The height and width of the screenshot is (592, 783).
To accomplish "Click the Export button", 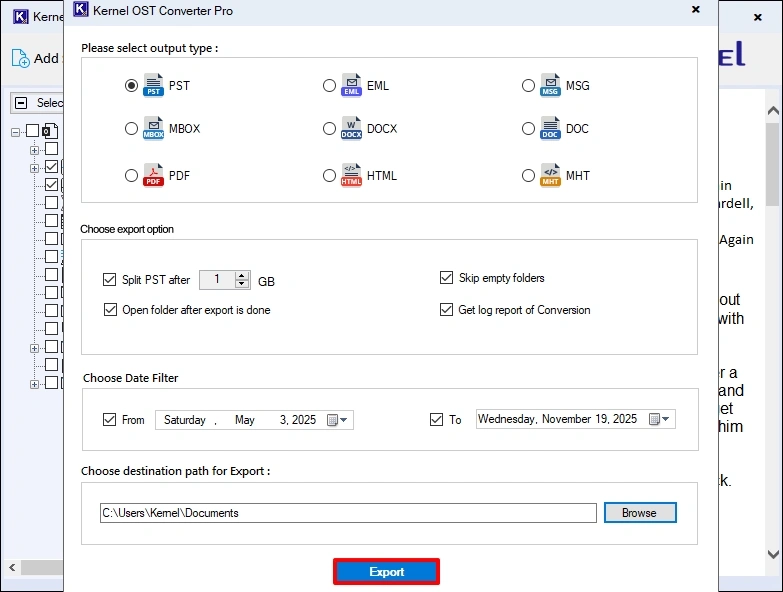I will (387, 572).
